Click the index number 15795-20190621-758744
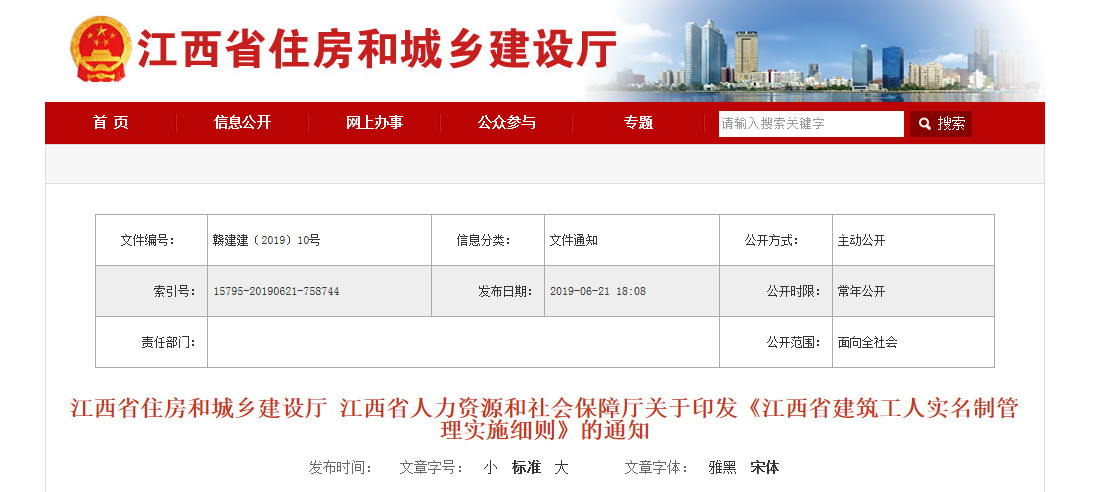Screen dimensions: 1115x492 click(x=276, y=291)
